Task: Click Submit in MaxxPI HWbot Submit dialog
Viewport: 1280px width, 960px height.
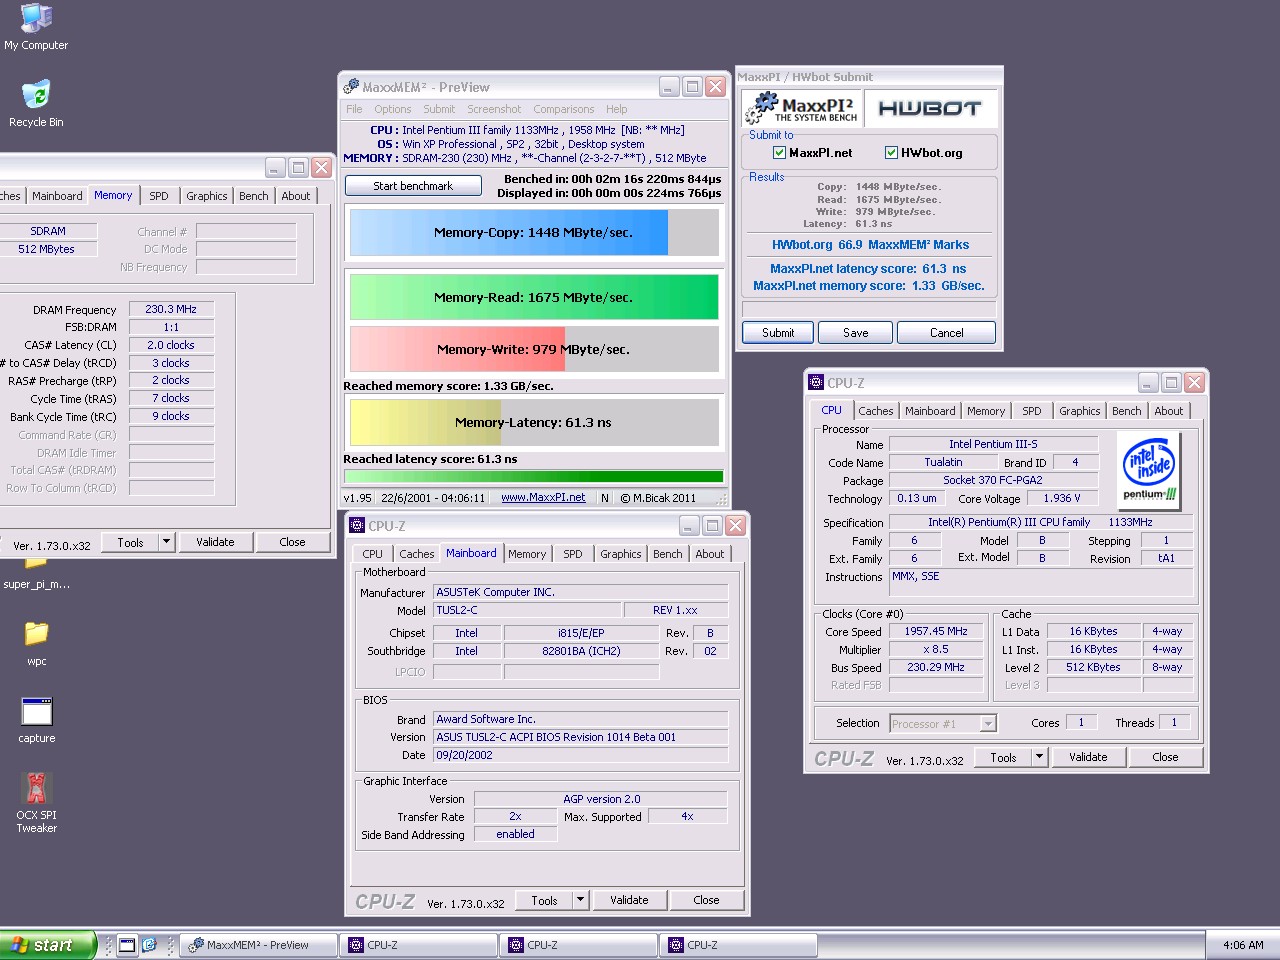Action: pyautogui.click(x=778, y=333)
